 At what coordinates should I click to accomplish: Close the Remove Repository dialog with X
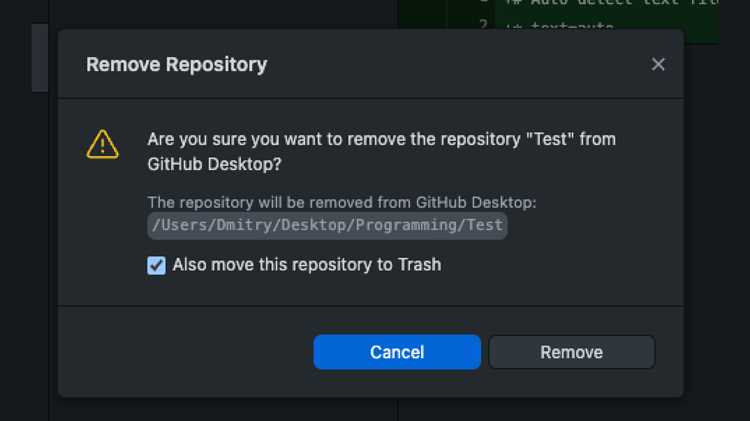click(658, 64)
